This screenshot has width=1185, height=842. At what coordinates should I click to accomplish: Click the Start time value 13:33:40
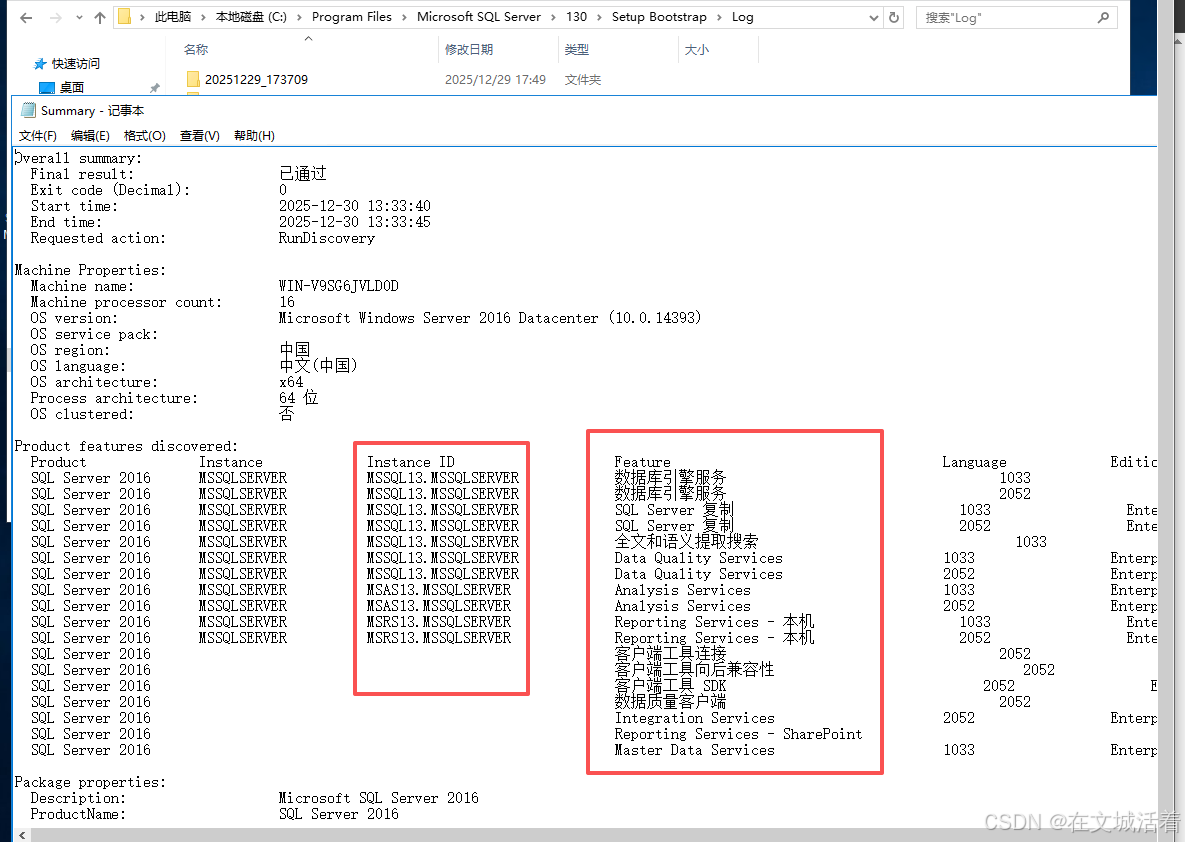398,206
